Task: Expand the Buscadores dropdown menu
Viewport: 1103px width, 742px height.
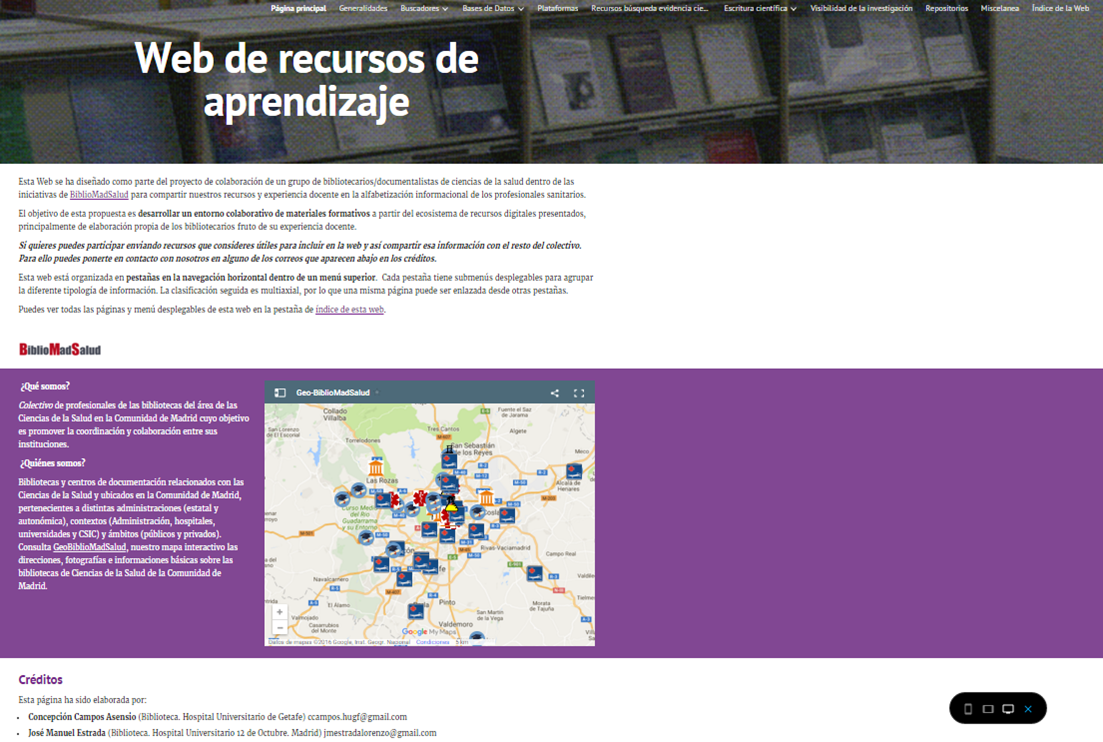Action: (x=424, y=8)
